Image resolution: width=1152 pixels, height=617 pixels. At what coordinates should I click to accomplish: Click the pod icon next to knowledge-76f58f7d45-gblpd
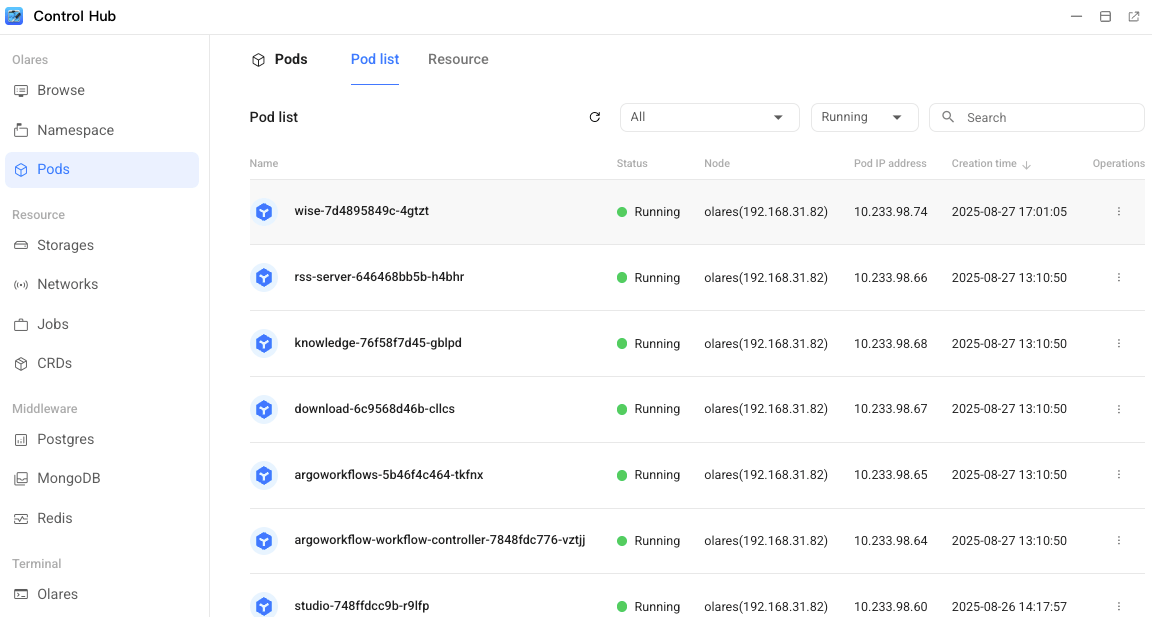point(264,343)
